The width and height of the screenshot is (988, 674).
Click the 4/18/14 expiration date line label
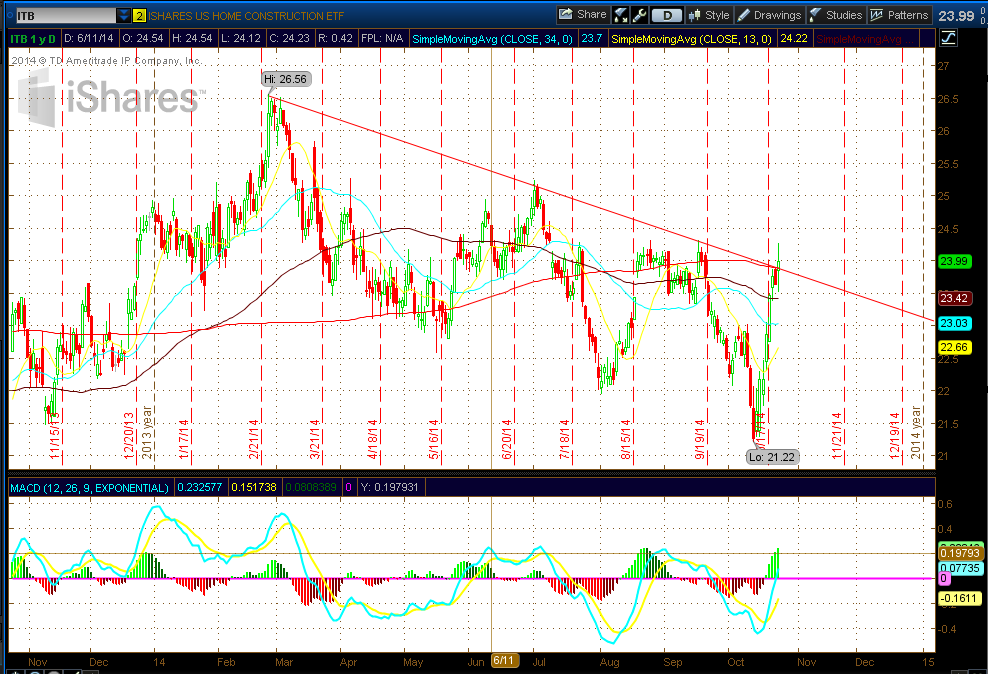point(372,440)
